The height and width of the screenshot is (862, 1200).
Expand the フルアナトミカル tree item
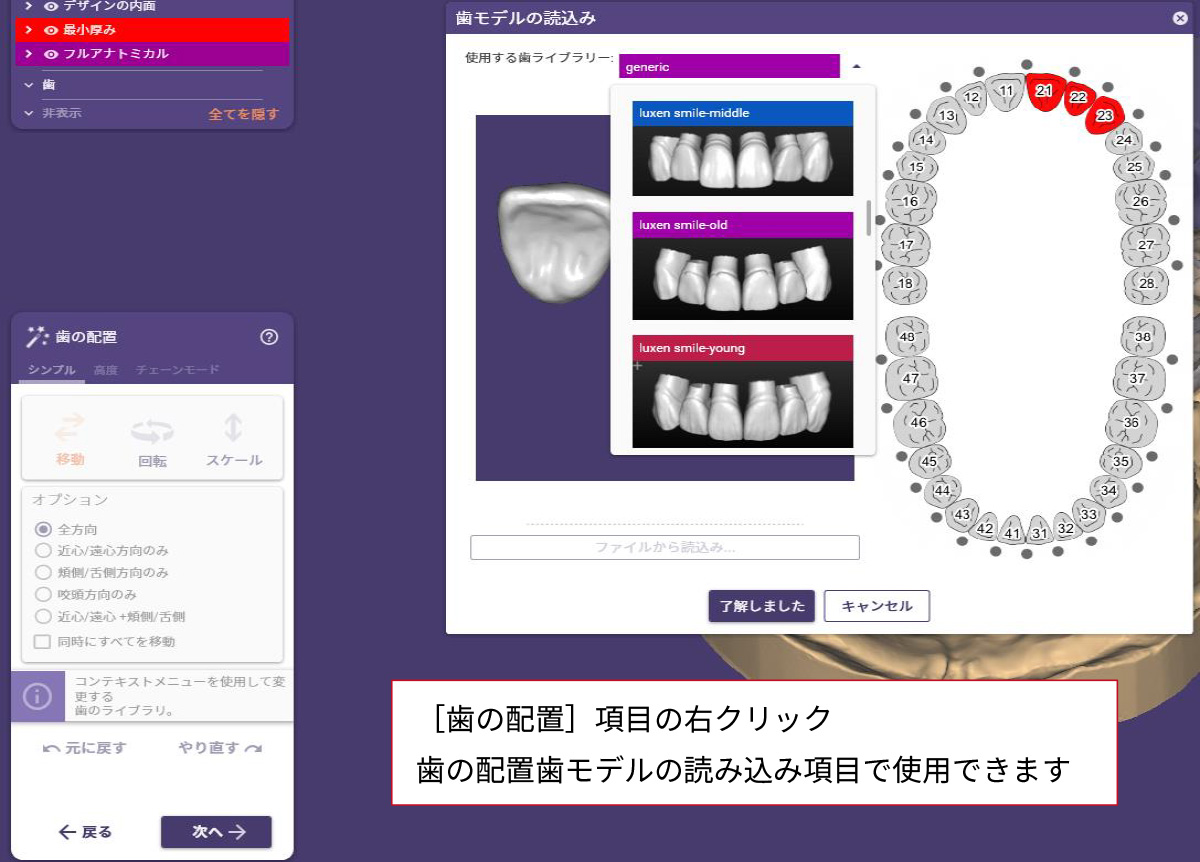click(29, 54)
